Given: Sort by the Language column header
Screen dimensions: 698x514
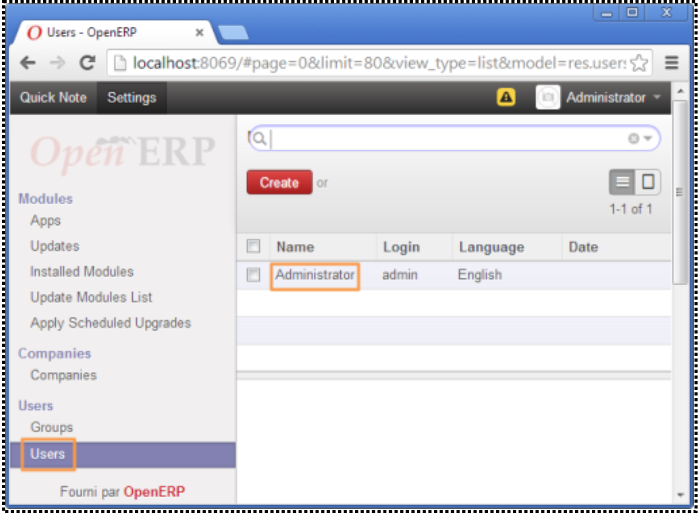Looking at the screenshot, I should [491, 247].
